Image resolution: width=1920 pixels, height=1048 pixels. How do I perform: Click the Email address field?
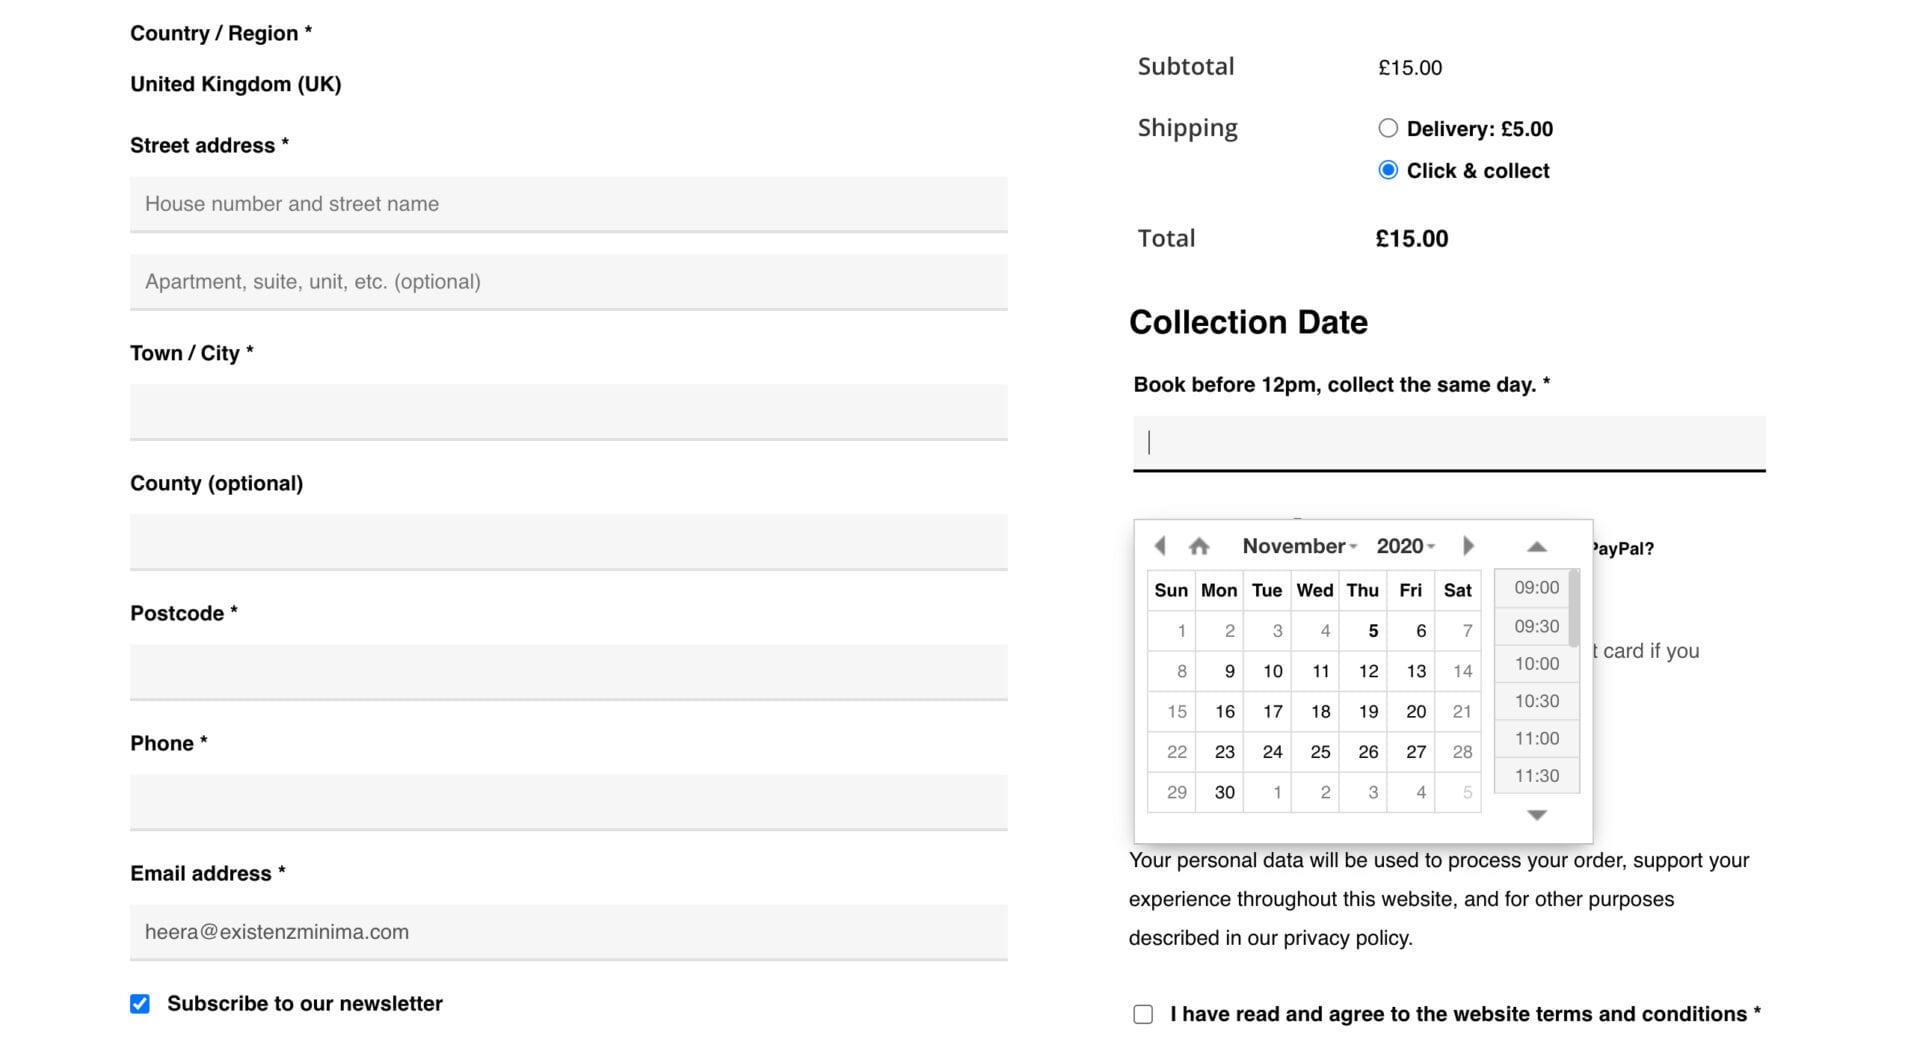[569, 932]
